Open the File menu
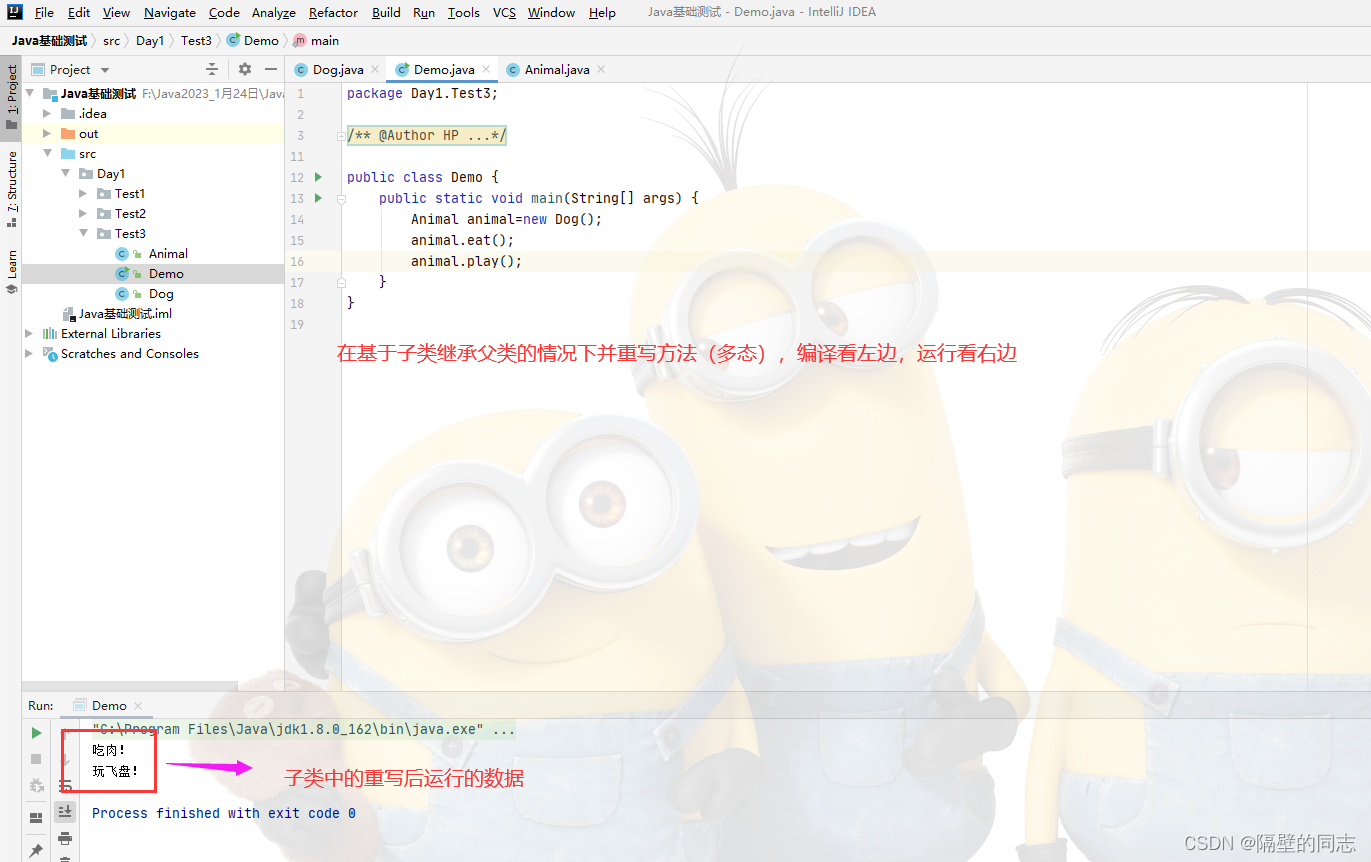This screenshot has height=862, width=1371. point(44,13)
